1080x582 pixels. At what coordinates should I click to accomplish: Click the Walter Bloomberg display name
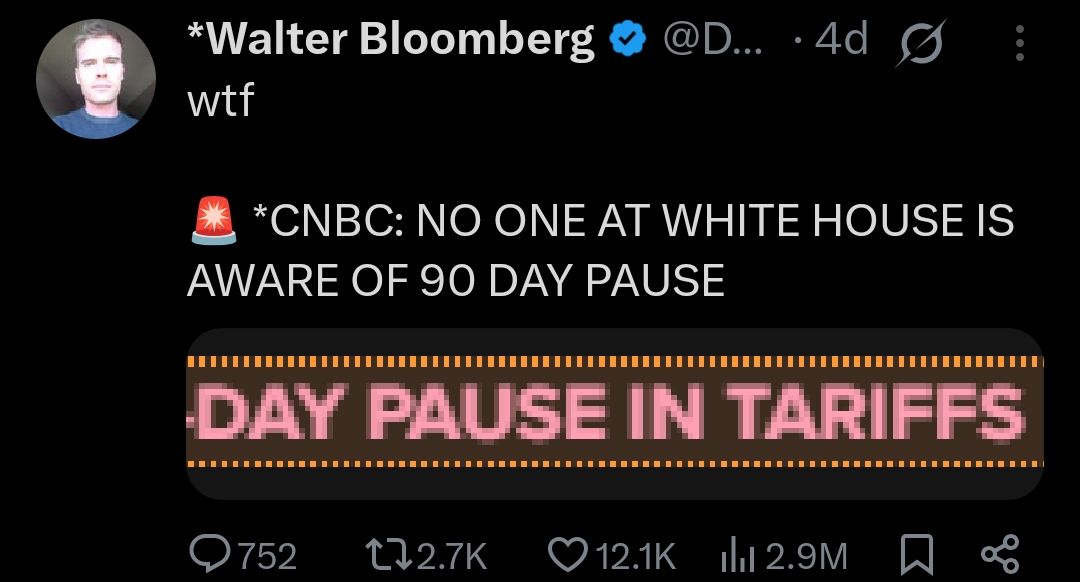point(391,41)
